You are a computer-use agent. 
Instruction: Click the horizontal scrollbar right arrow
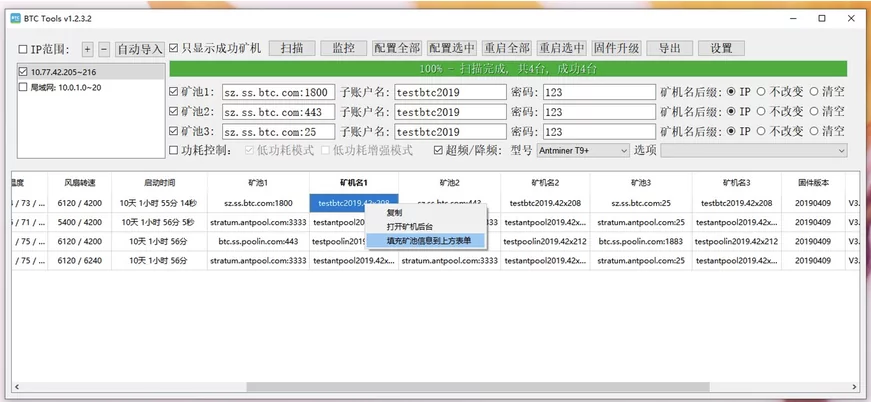pos(853,386)
